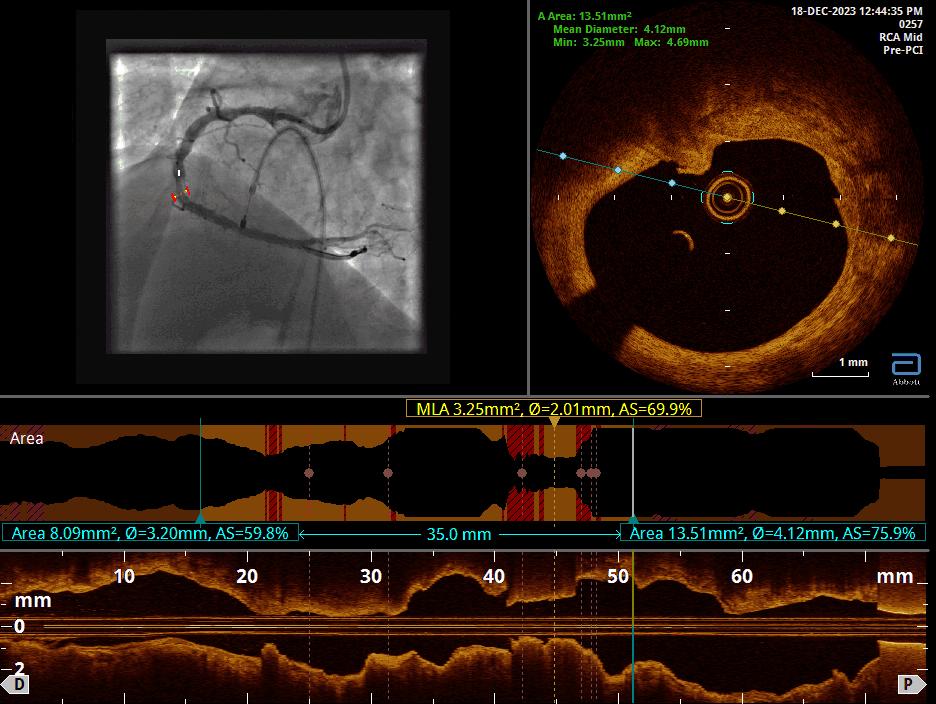Click the MLA 3.25mm² measurement label
Viewport: 936px width, 704px height.
(554, 408)
